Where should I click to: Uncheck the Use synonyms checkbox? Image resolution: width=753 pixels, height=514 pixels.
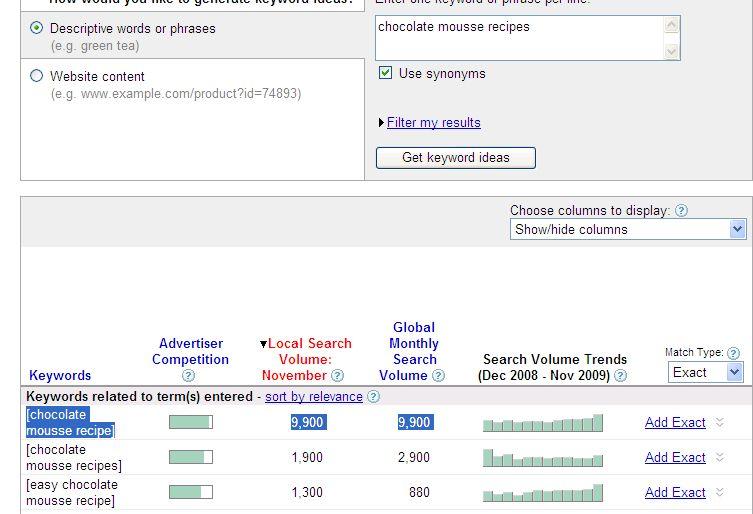tap(385, 73)
